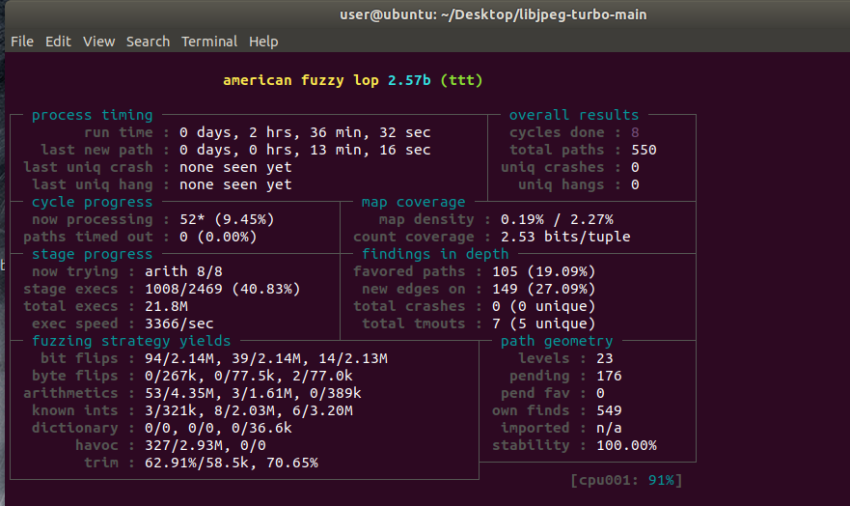Image resolution: width=850 pixels, height=506 pixels.
Task: Click last new path value '13 min, 16 sec'
Action: pos(370,150)
